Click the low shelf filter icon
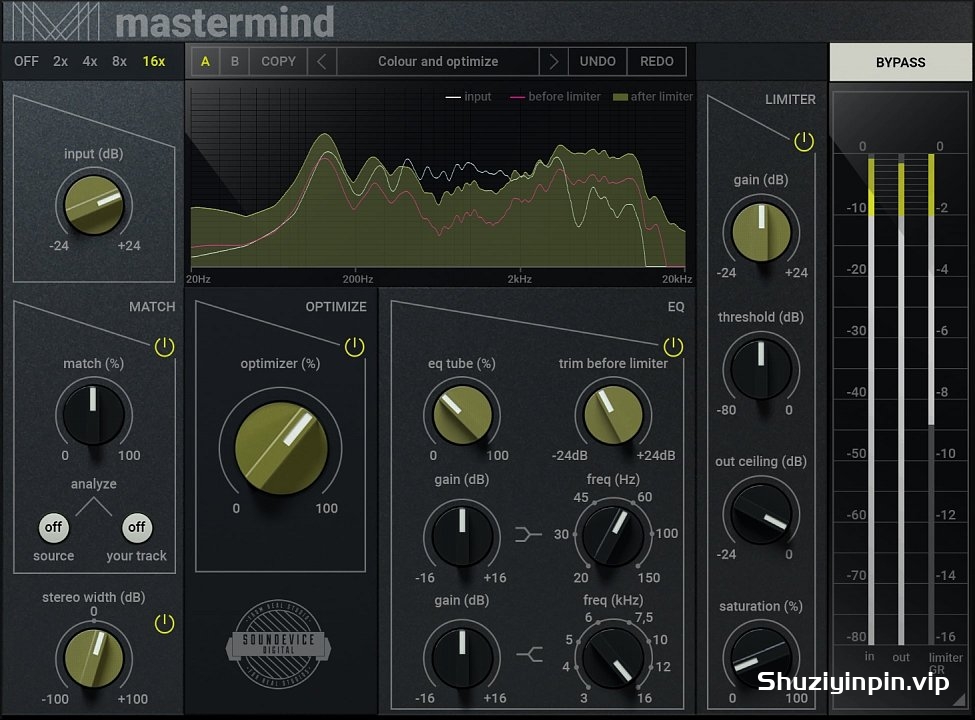The width and height of the screenshot is (975, 720). tap(529, 534)
